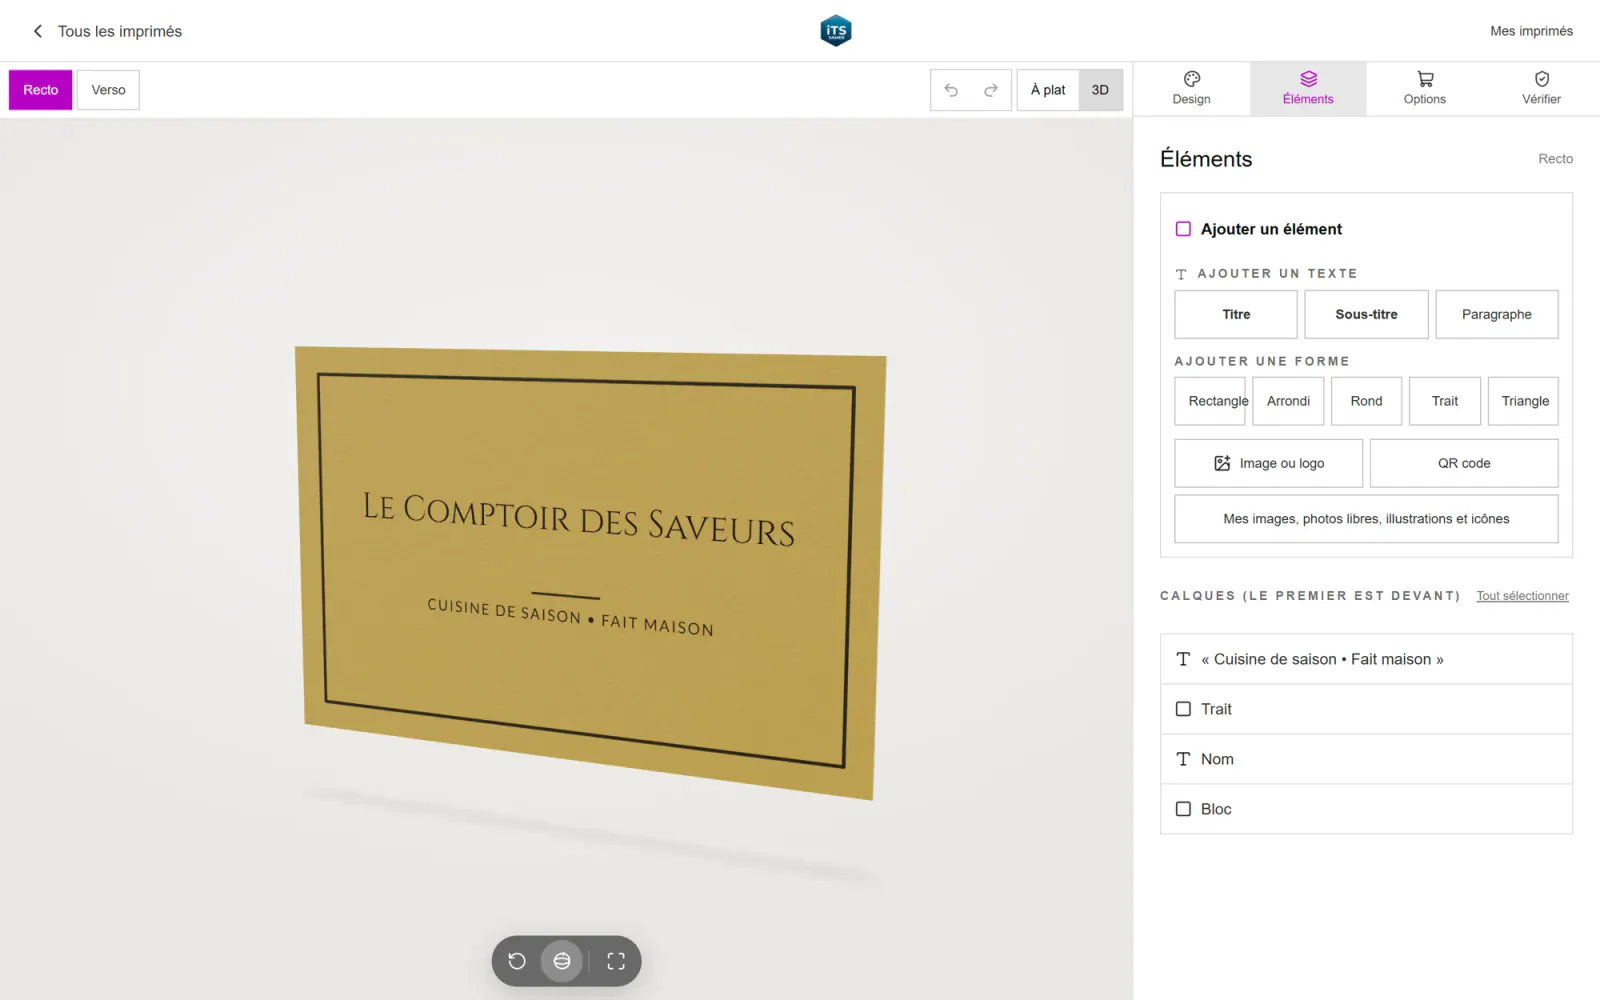Open Mes imprimés

click(1531, 31)
